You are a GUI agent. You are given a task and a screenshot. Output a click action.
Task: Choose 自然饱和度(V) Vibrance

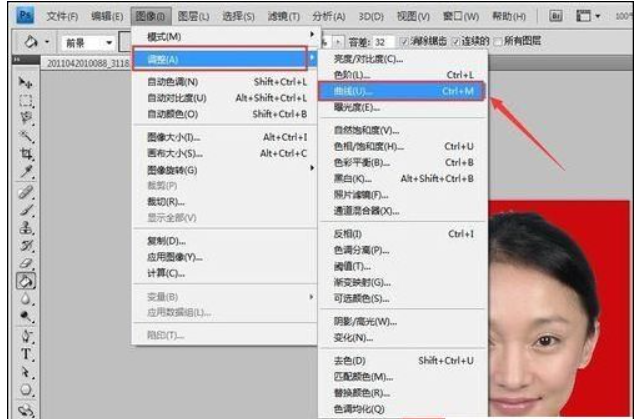(404, 130)
